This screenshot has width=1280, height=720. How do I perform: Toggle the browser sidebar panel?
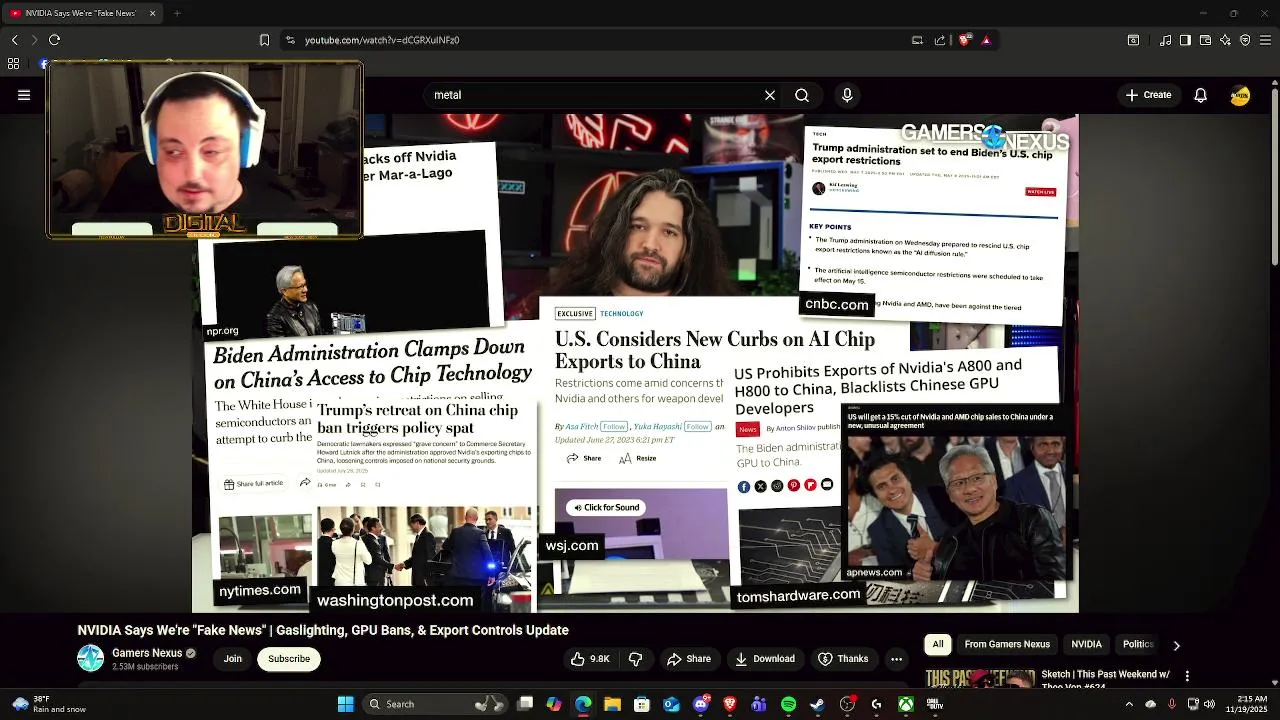pyautogui.click(x=1185, y=40)
